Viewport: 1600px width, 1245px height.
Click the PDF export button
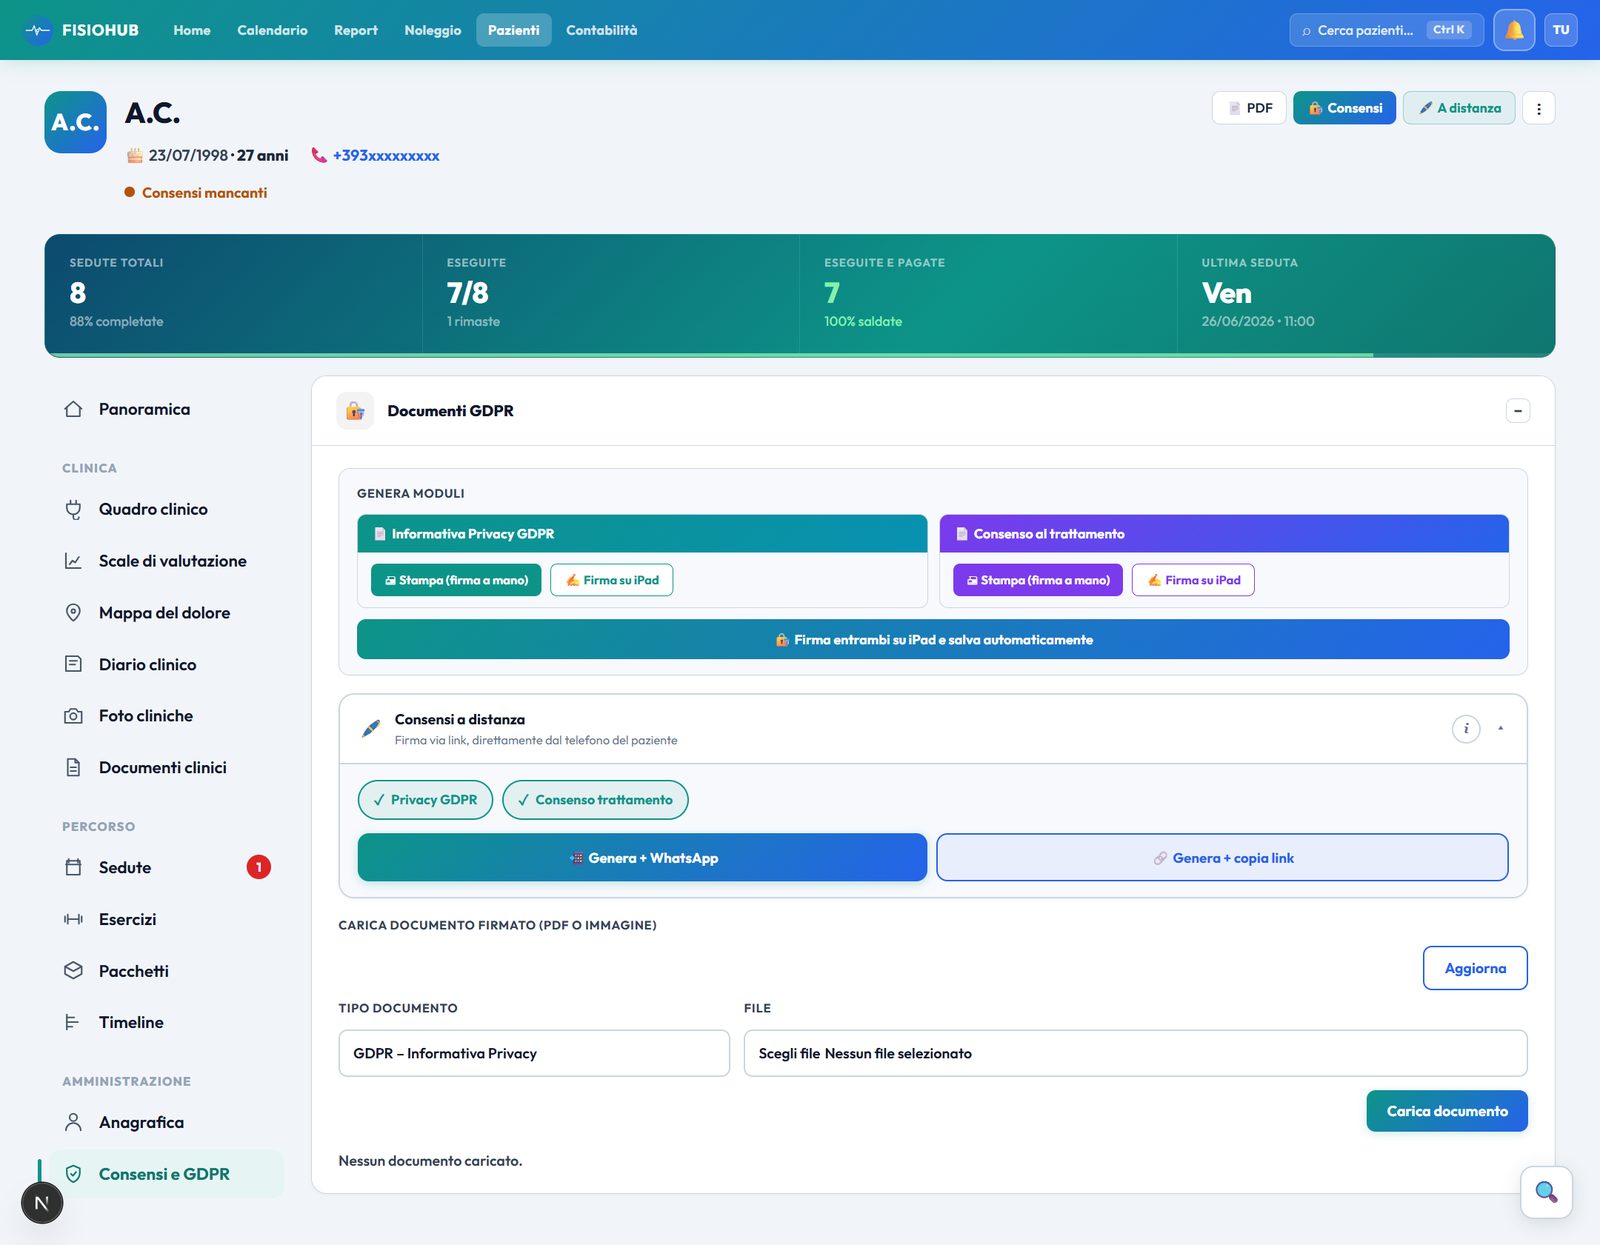click(1249, 108)
